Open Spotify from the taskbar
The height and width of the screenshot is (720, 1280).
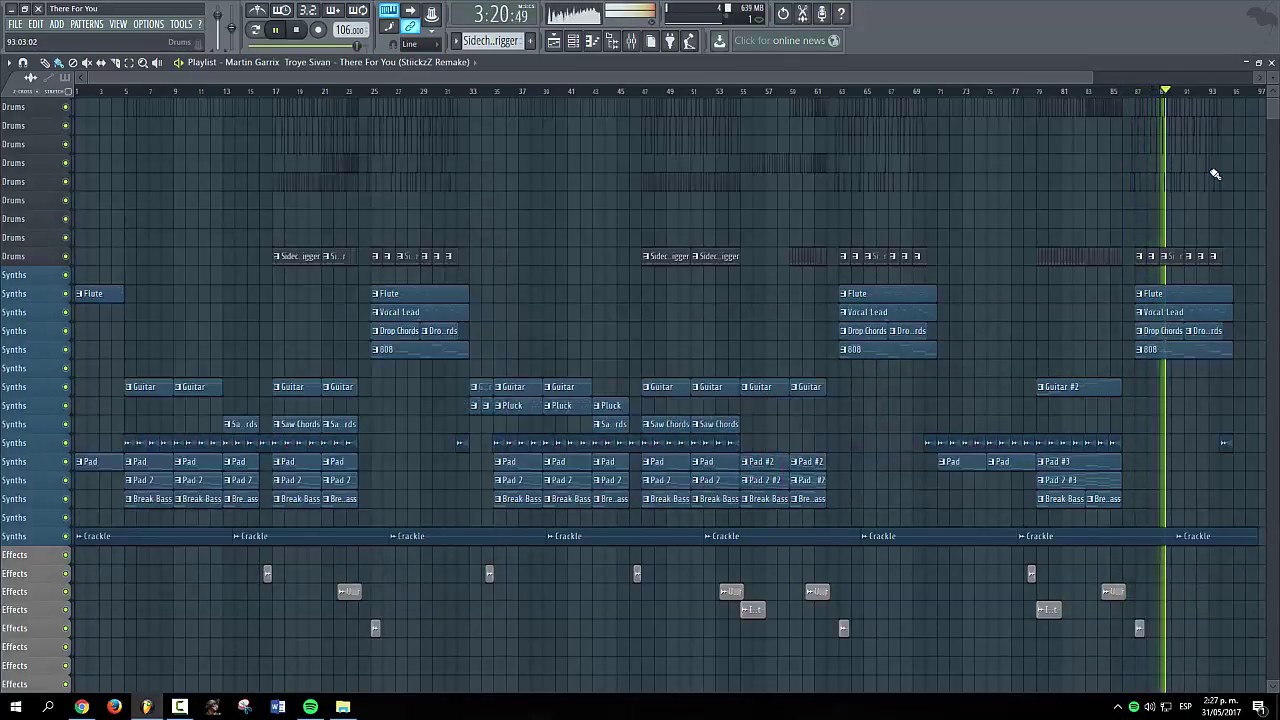point(310,707)
